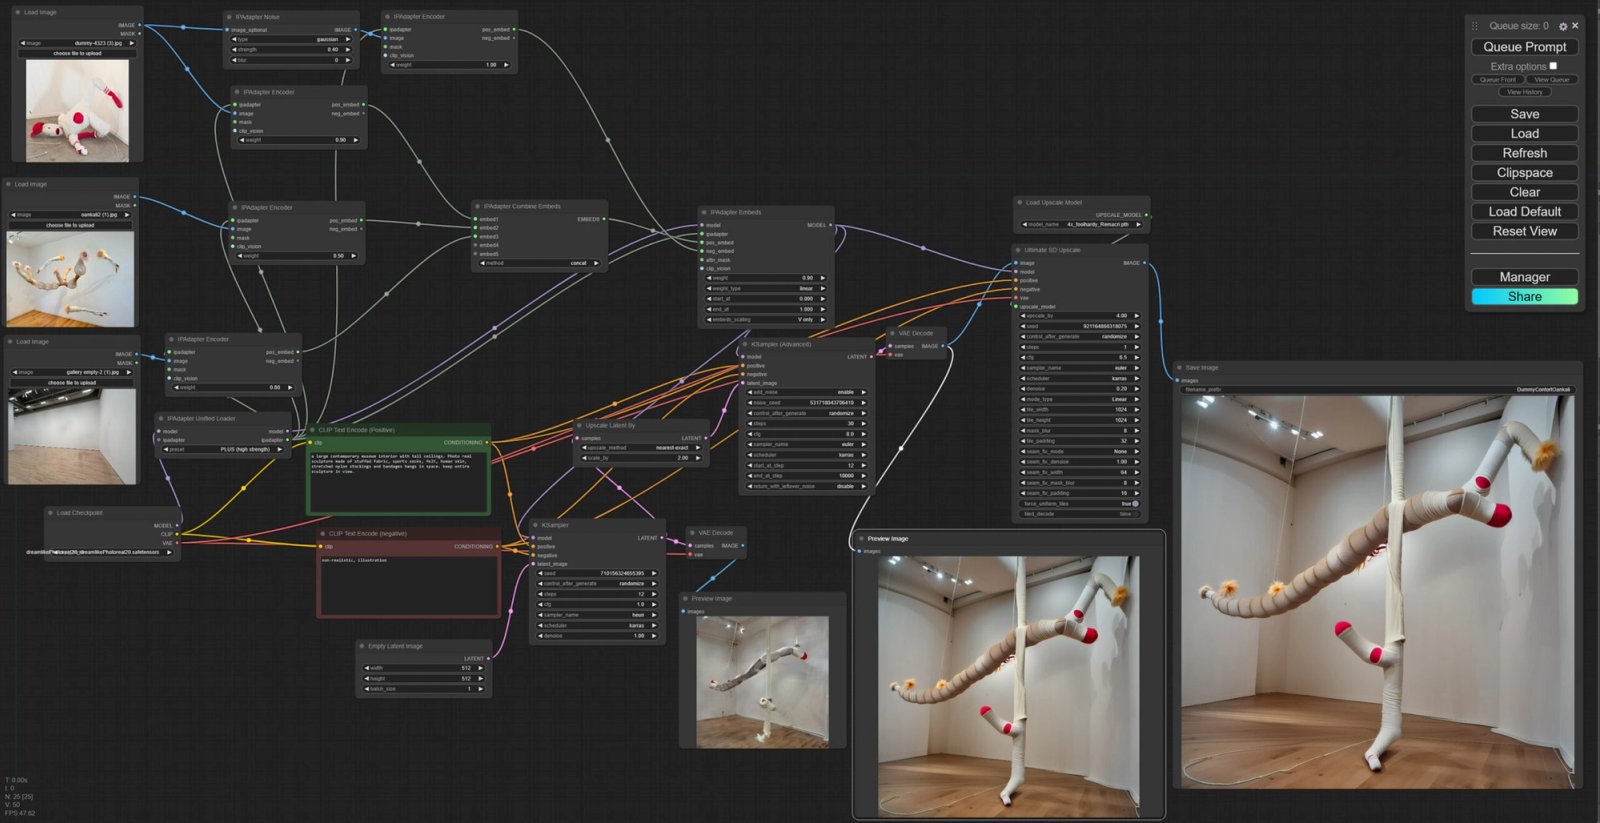This screenshot has height=823, width=1600.
Task: Open the type gaussian combo in IPAdapter Noise
Action: pos(292,39)
